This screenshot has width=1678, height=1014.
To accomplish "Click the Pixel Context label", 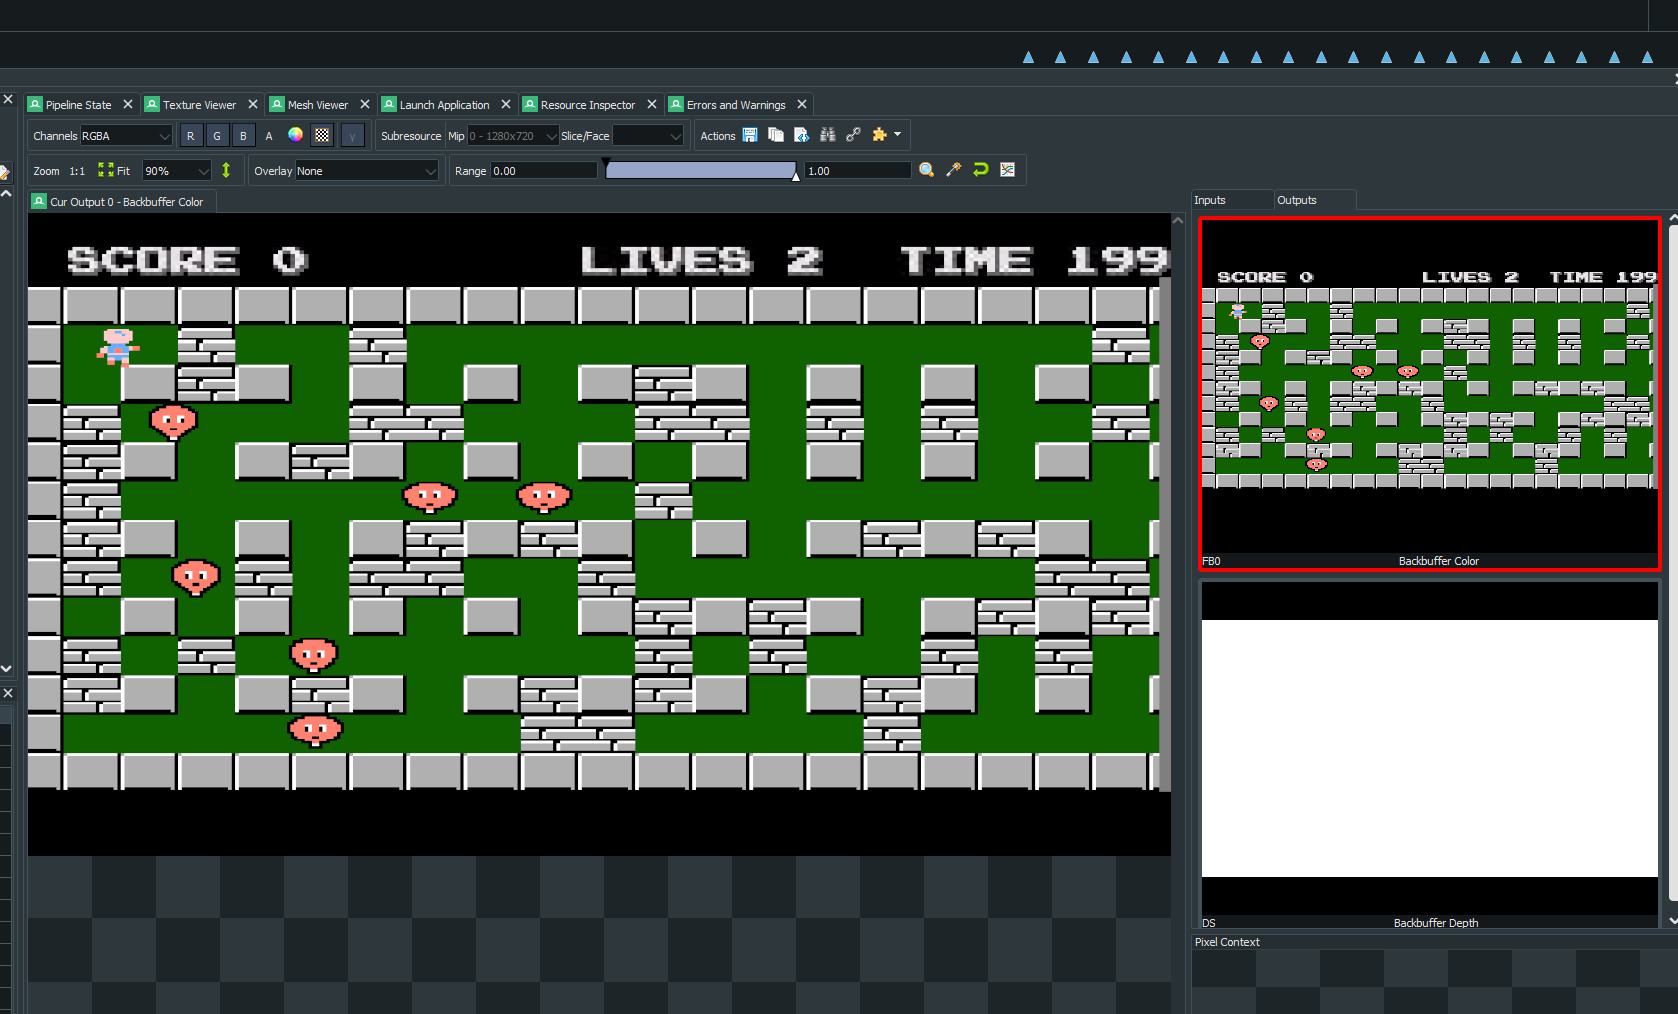I will [x=1227, y=942].
